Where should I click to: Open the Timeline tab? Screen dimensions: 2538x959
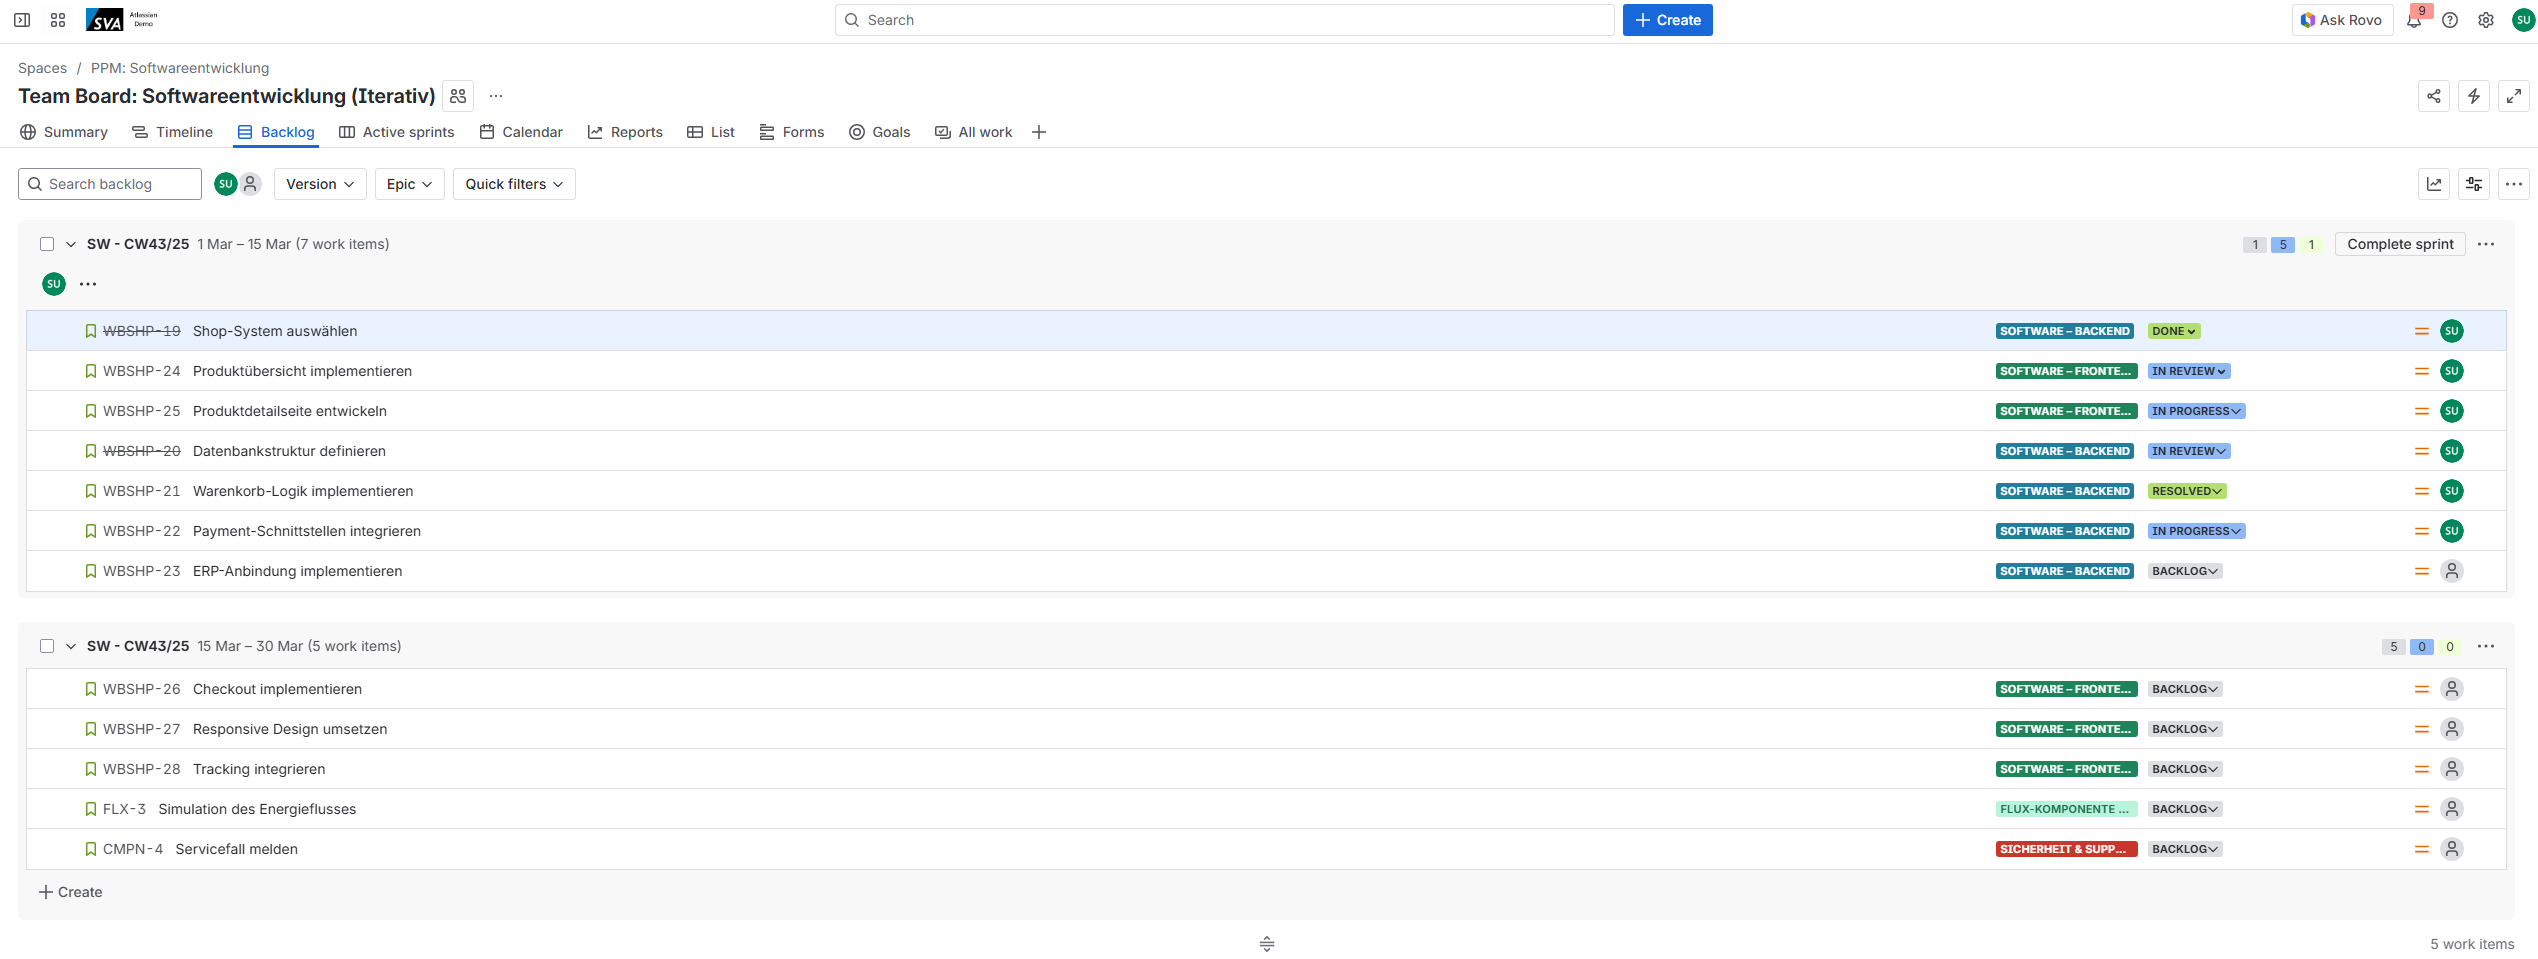click(x=173, y=132)
